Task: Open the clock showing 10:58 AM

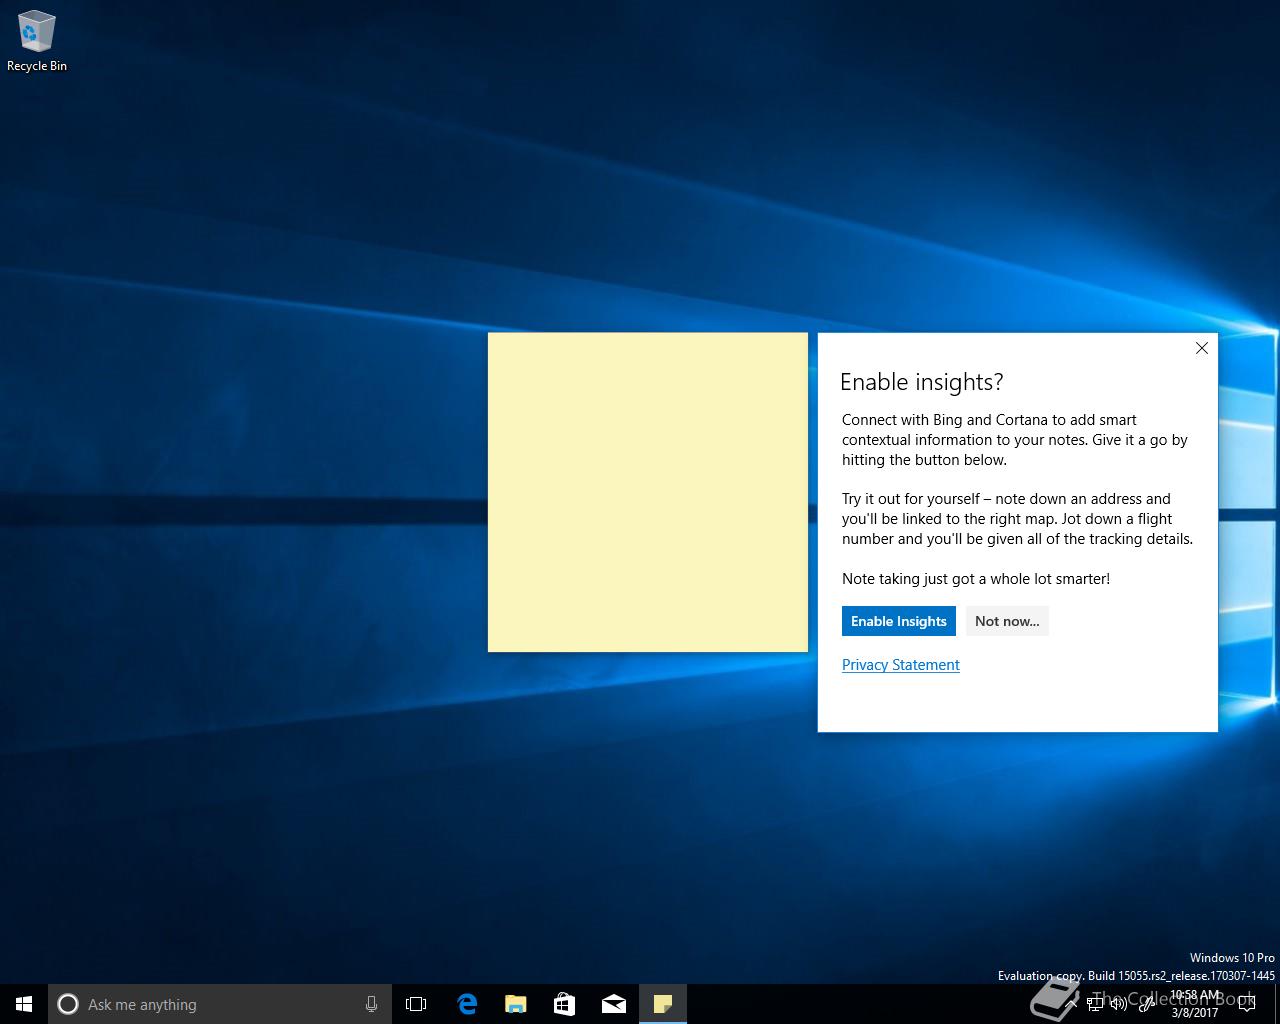Action: (1195, 1004)
